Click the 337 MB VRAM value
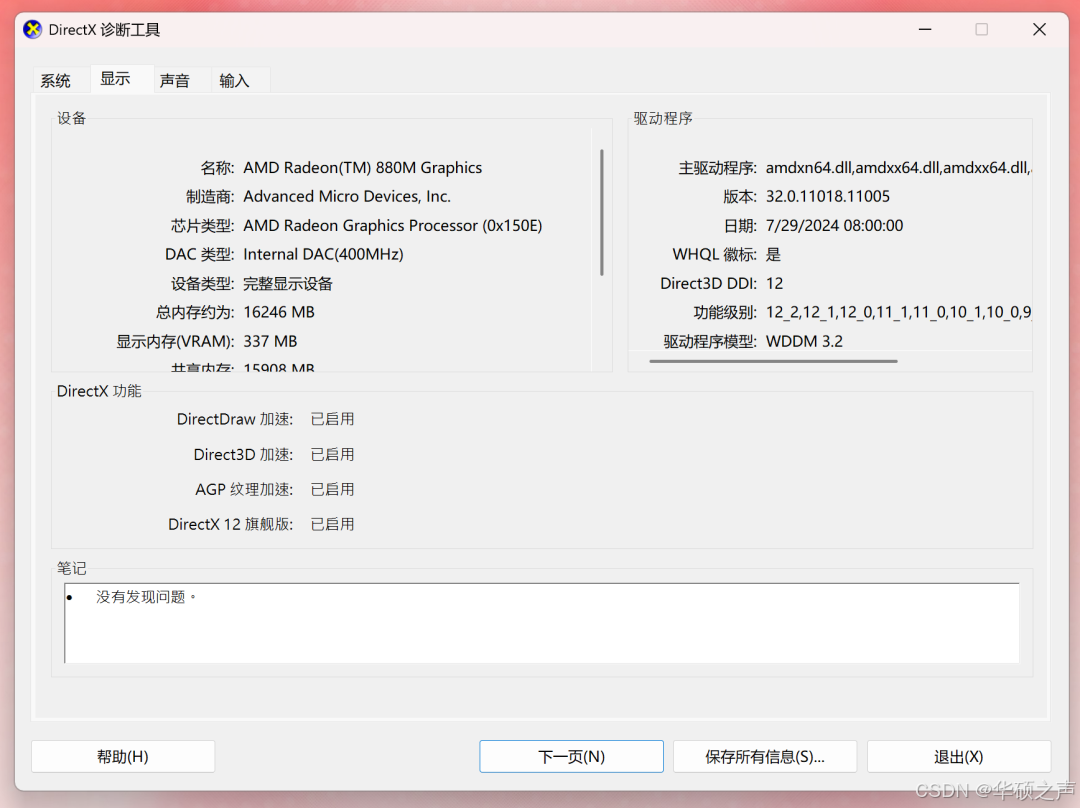Image resolution: width=1080 pixels, height=808 pixels. (270, 342)
